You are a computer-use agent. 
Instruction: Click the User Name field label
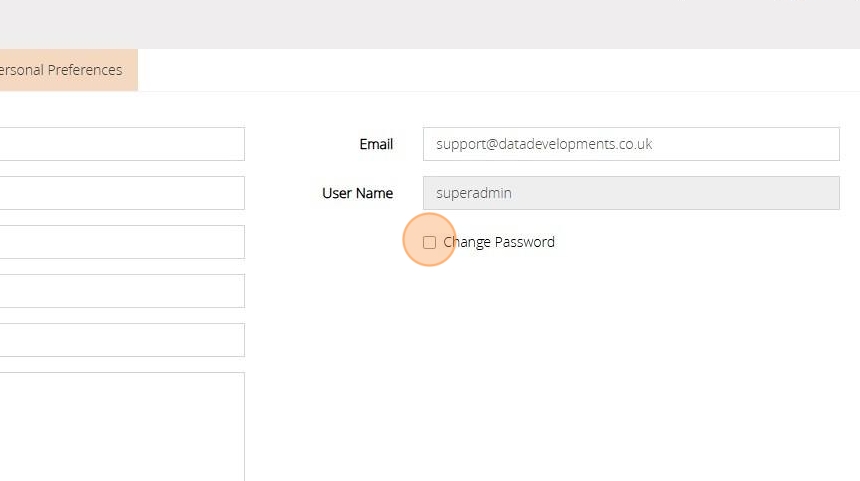357,193
